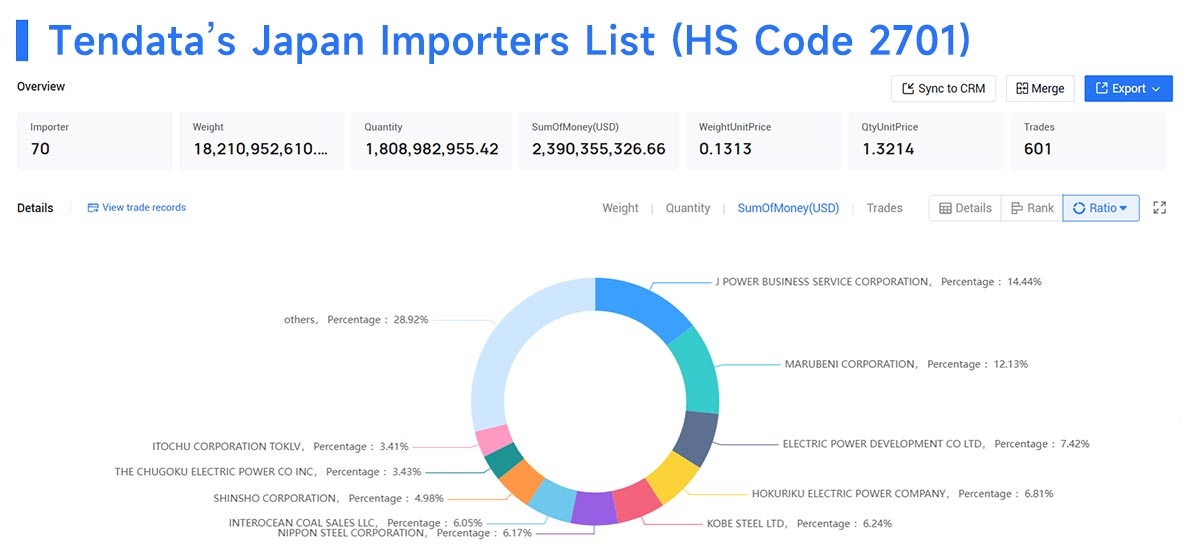Show the Details table view

[x=965, y=208]
